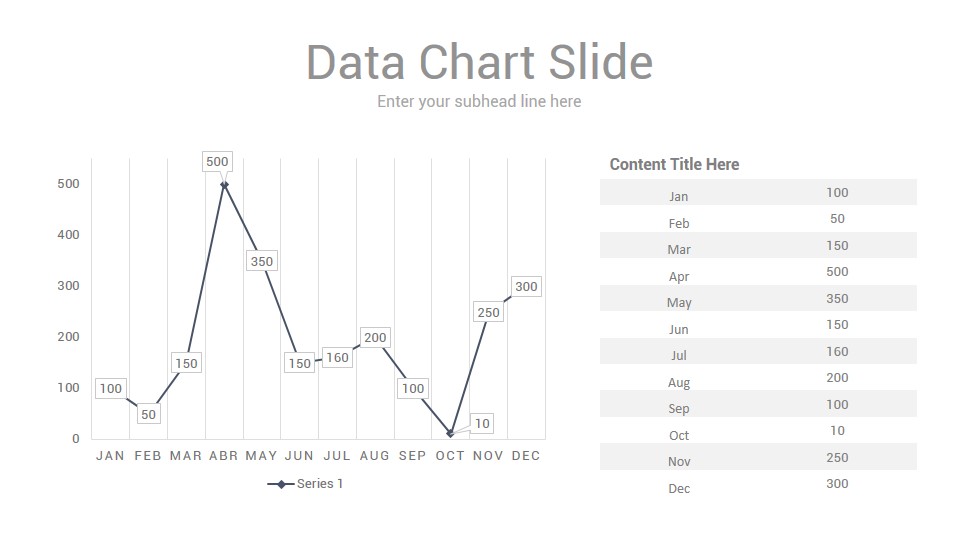The height and width of the screenshot is (540, 960).
Task: Click the diamond marker at October low point
Action: point(450,433)
